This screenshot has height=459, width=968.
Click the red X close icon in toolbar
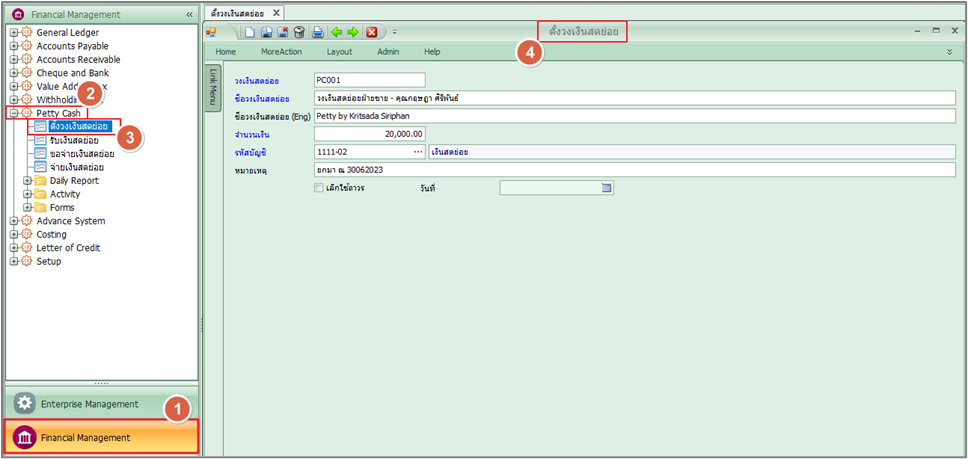tap(371, 32)
